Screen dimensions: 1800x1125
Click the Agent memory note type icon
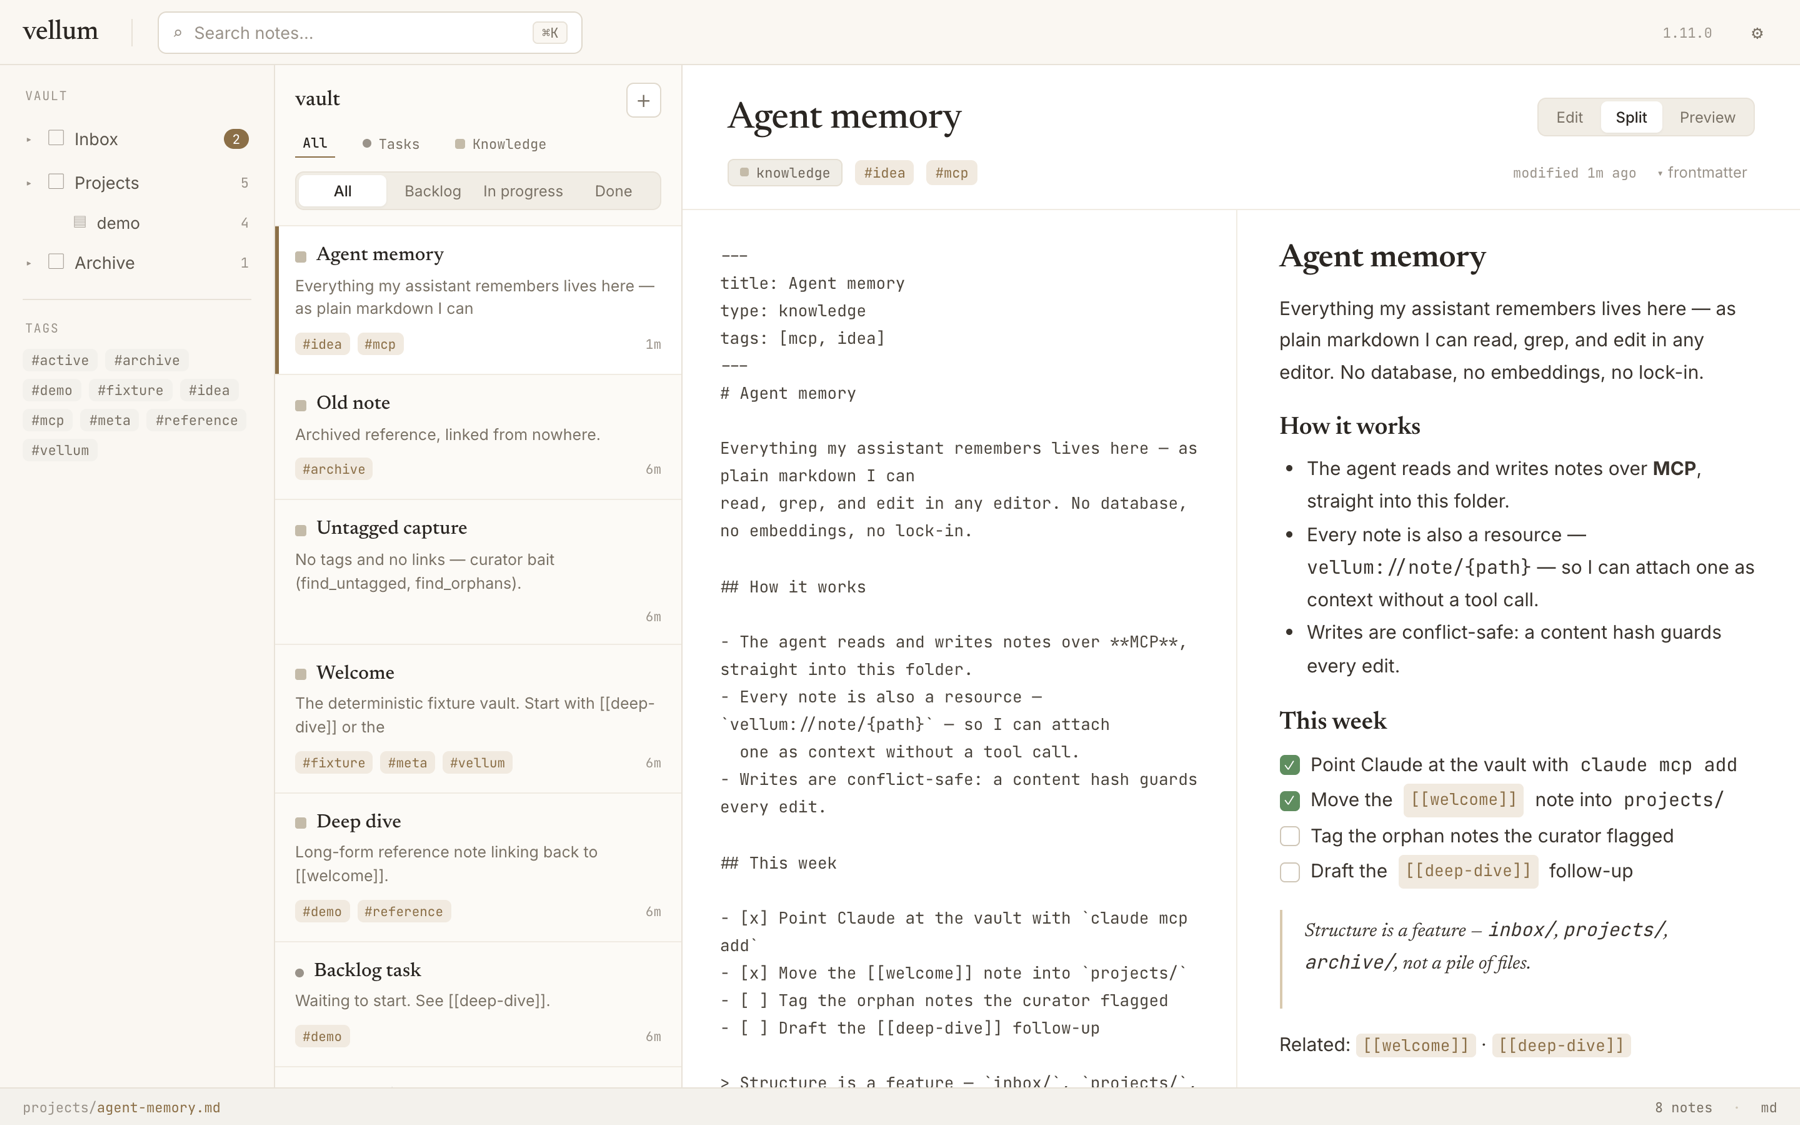tap(301, 257)
